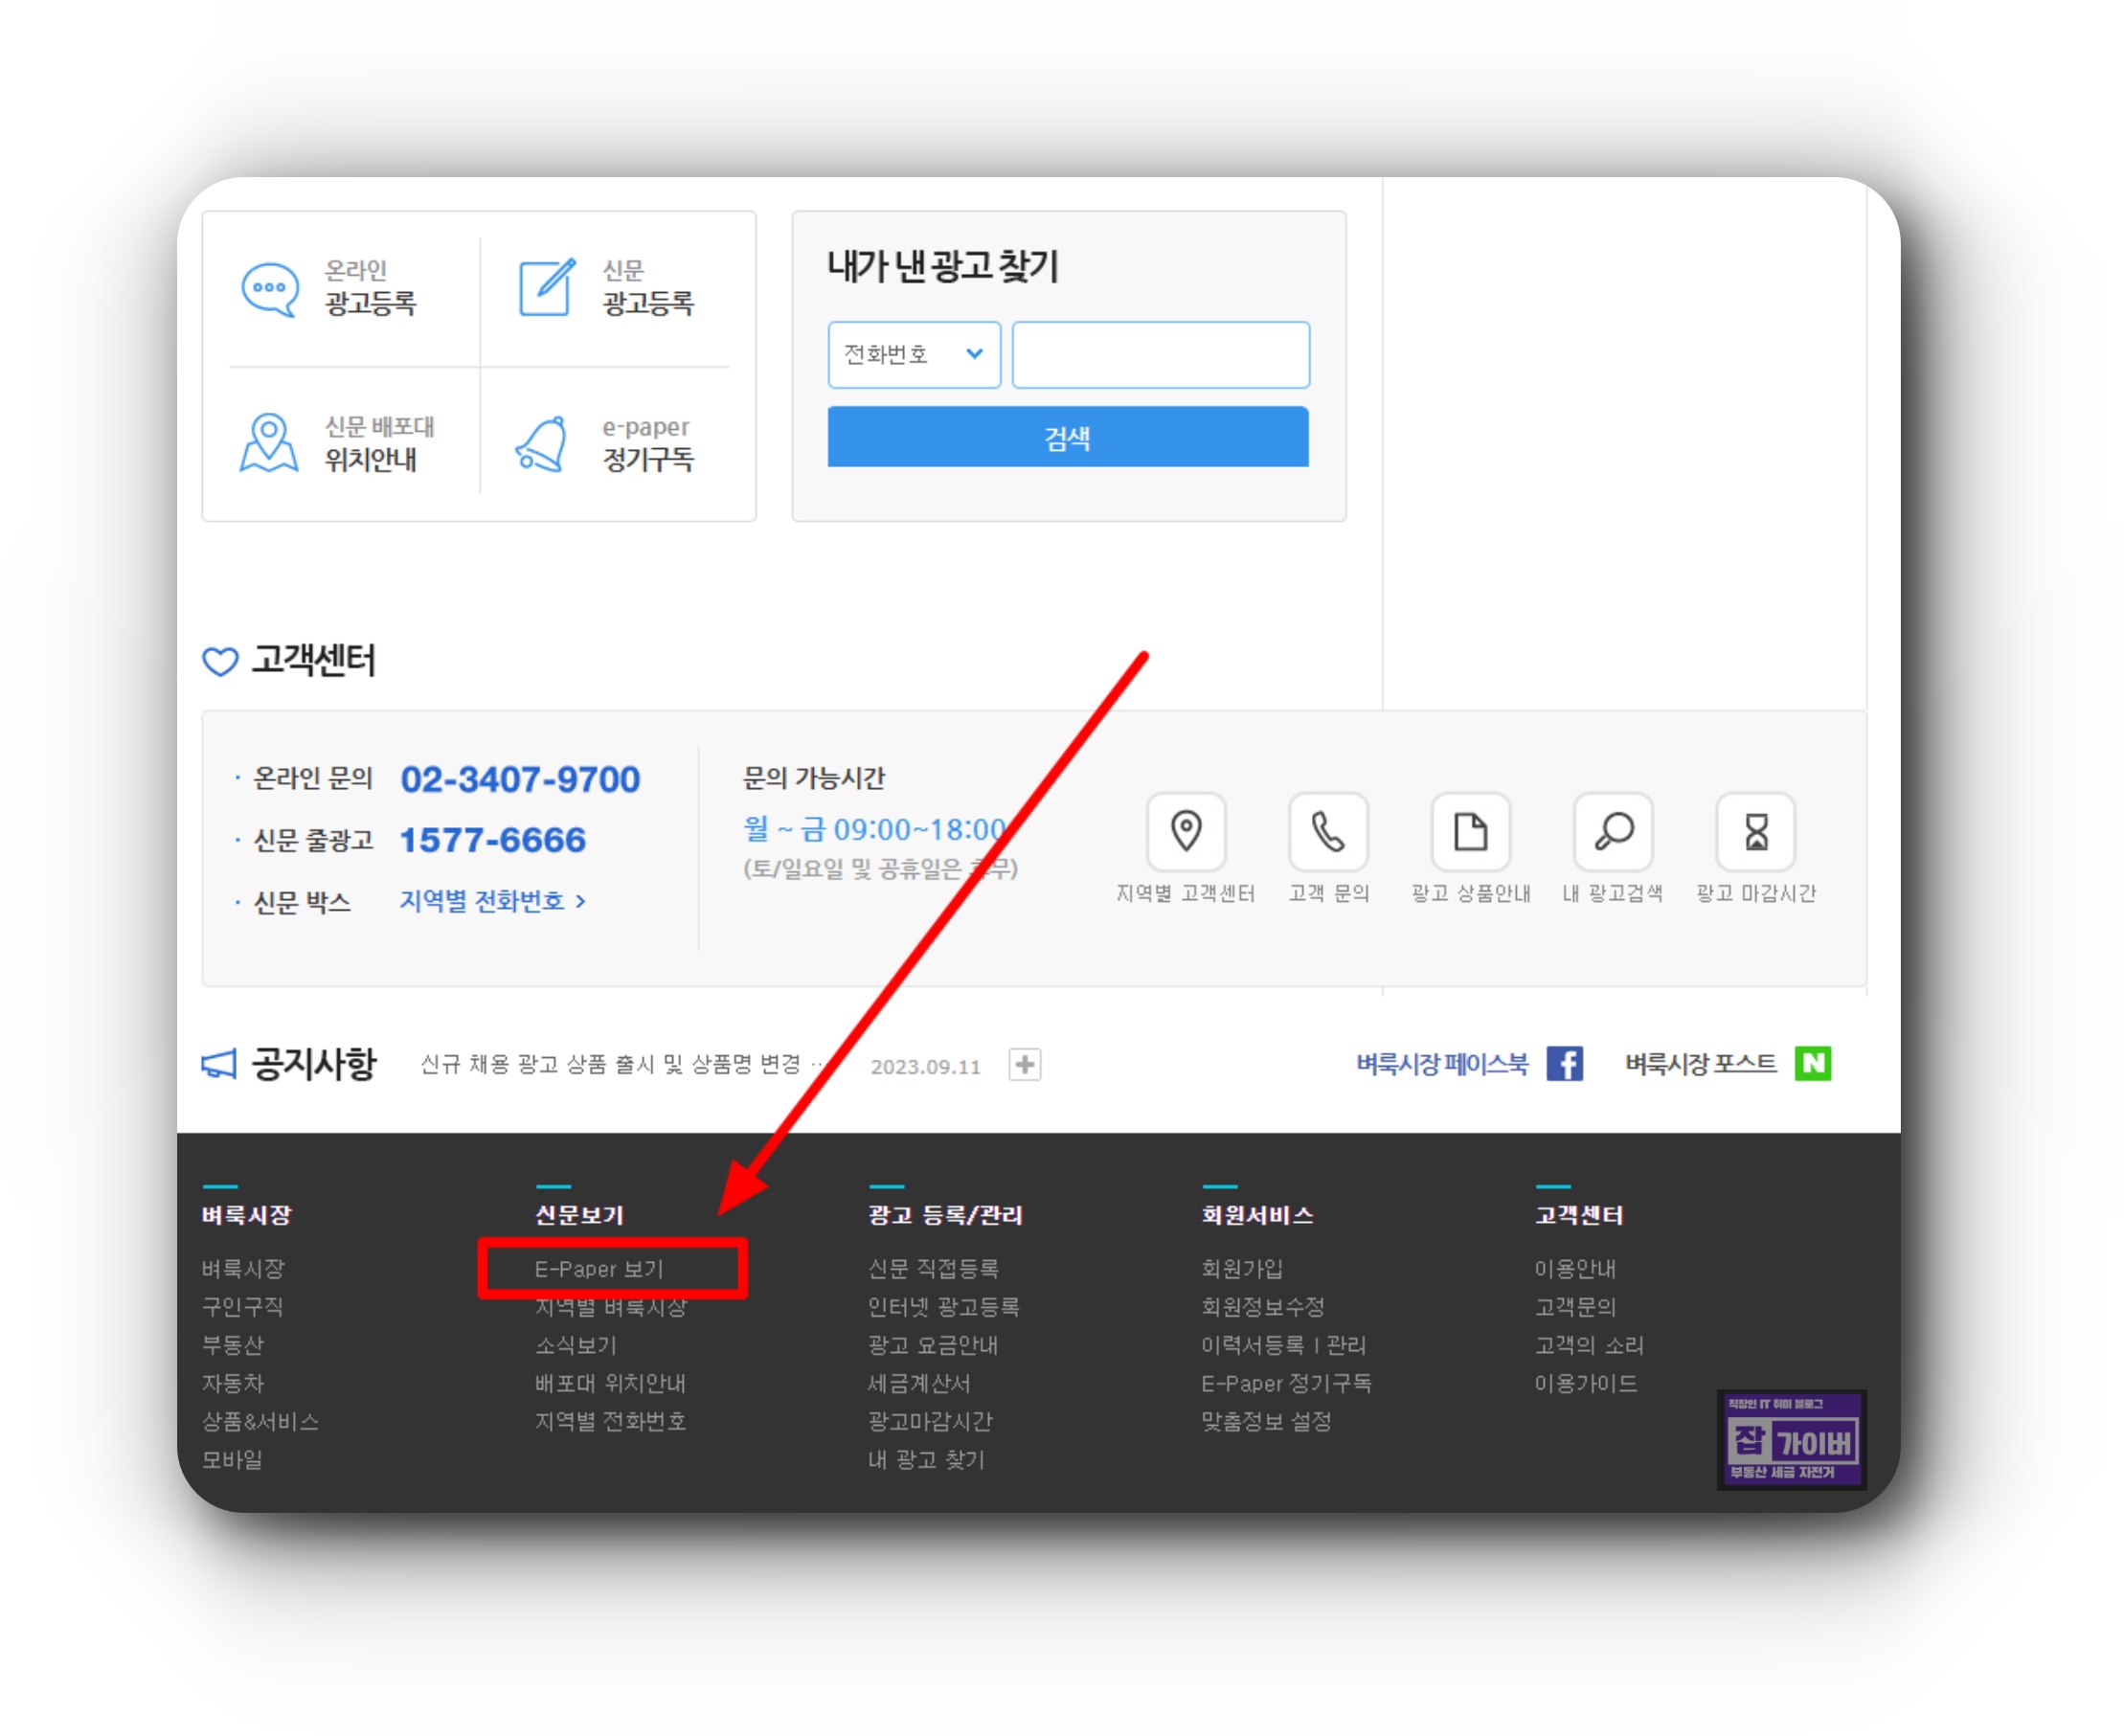The width and height of the screenshot is (2124, 1736).
Task: Click the regional customer center pin icon
Action: 1186,832
